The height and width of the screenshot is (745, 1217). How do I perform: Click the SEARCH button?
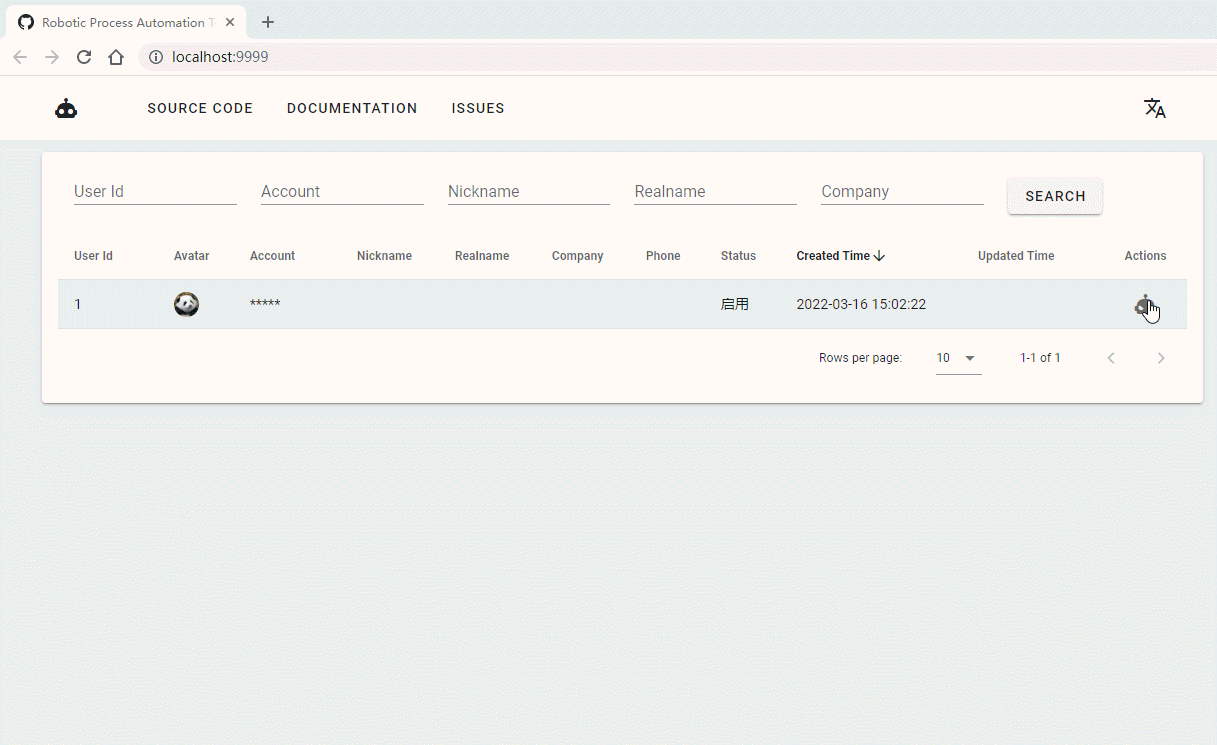[1055, 196]
